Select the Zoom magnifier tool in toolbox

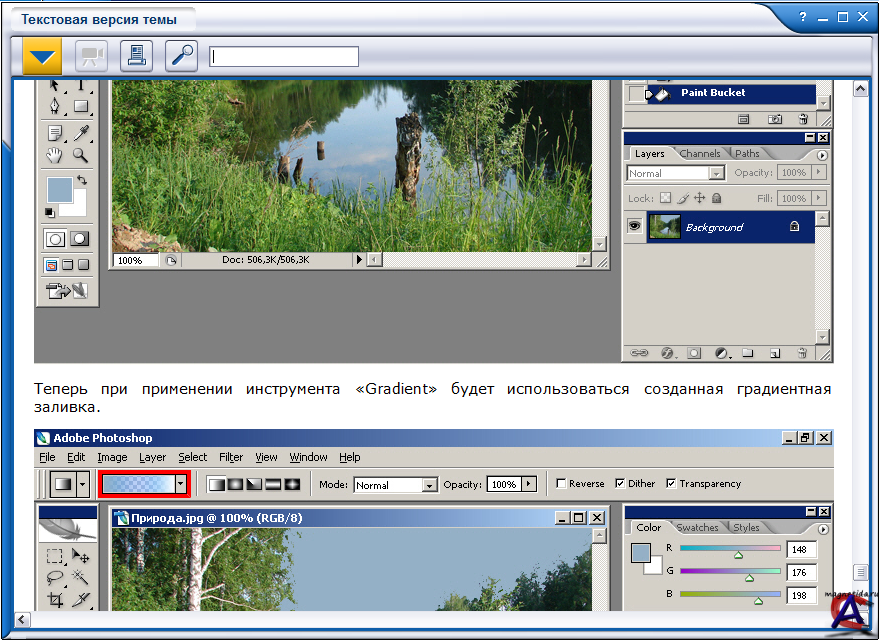pyautogui.click(x=81, y=155)
